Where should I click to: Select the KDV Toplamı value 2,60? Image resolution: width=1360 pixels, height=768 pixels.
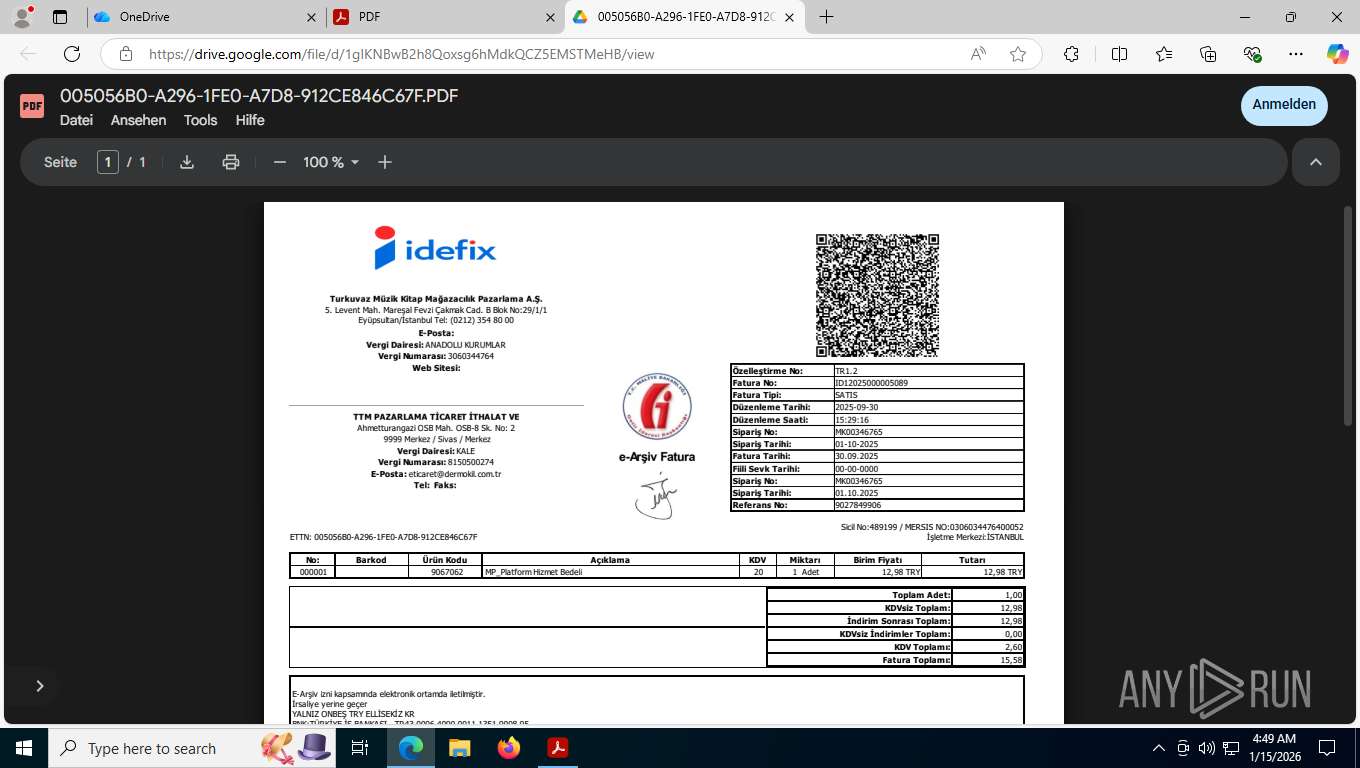point(1013,647)
